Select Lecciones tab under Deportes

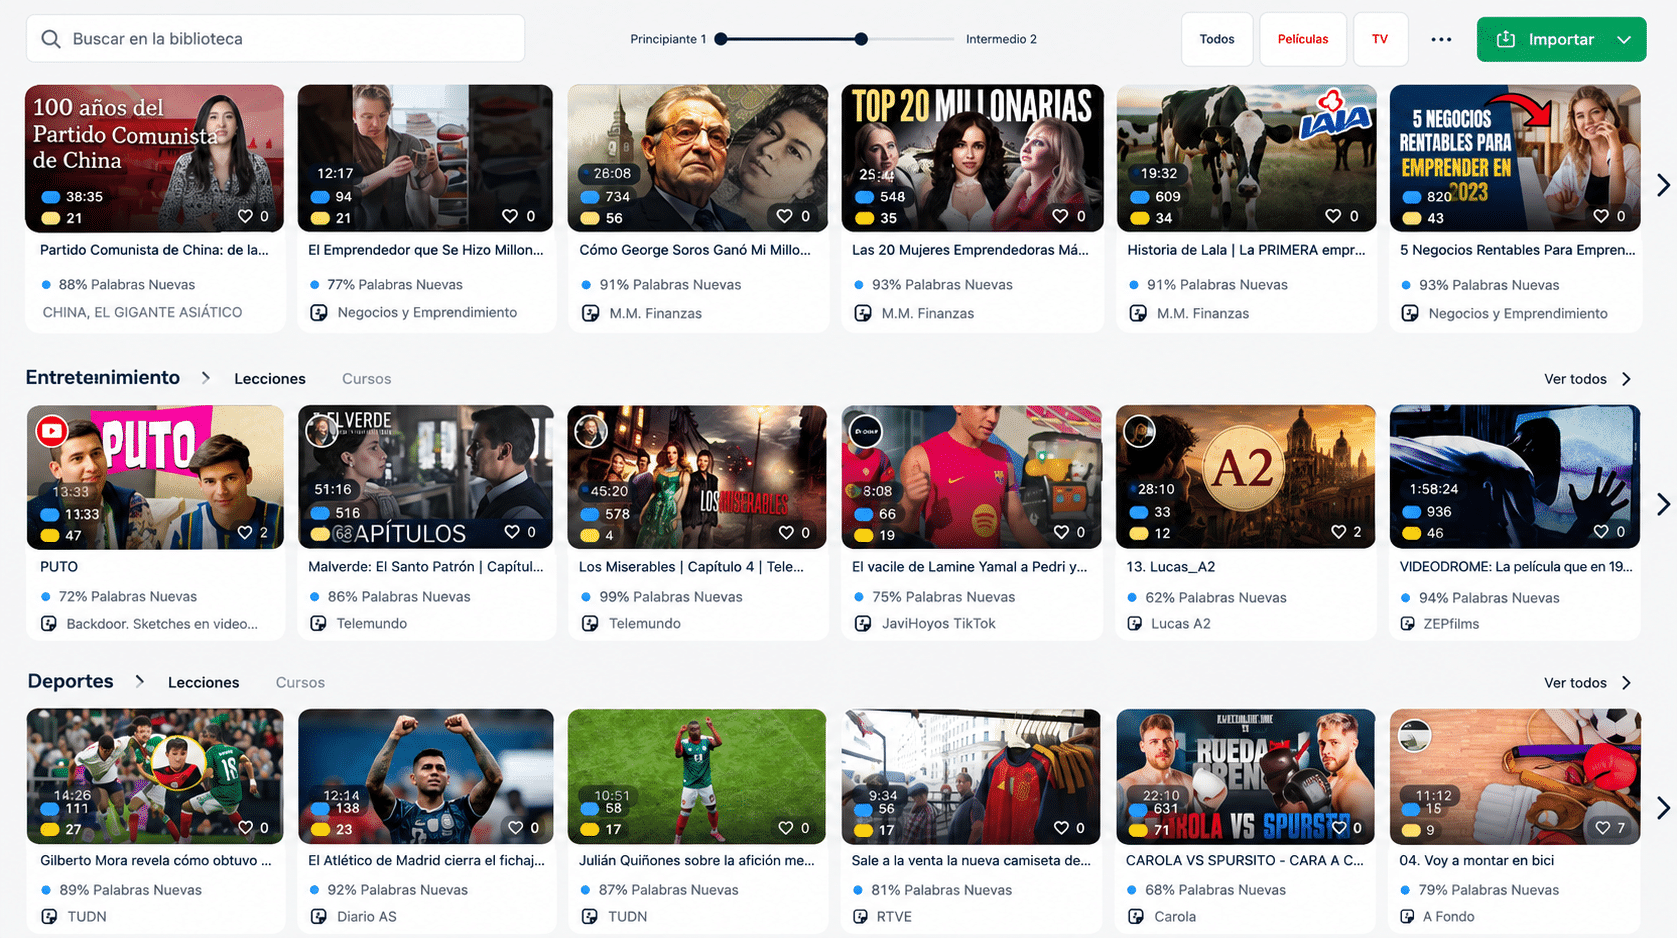(203, 682)
